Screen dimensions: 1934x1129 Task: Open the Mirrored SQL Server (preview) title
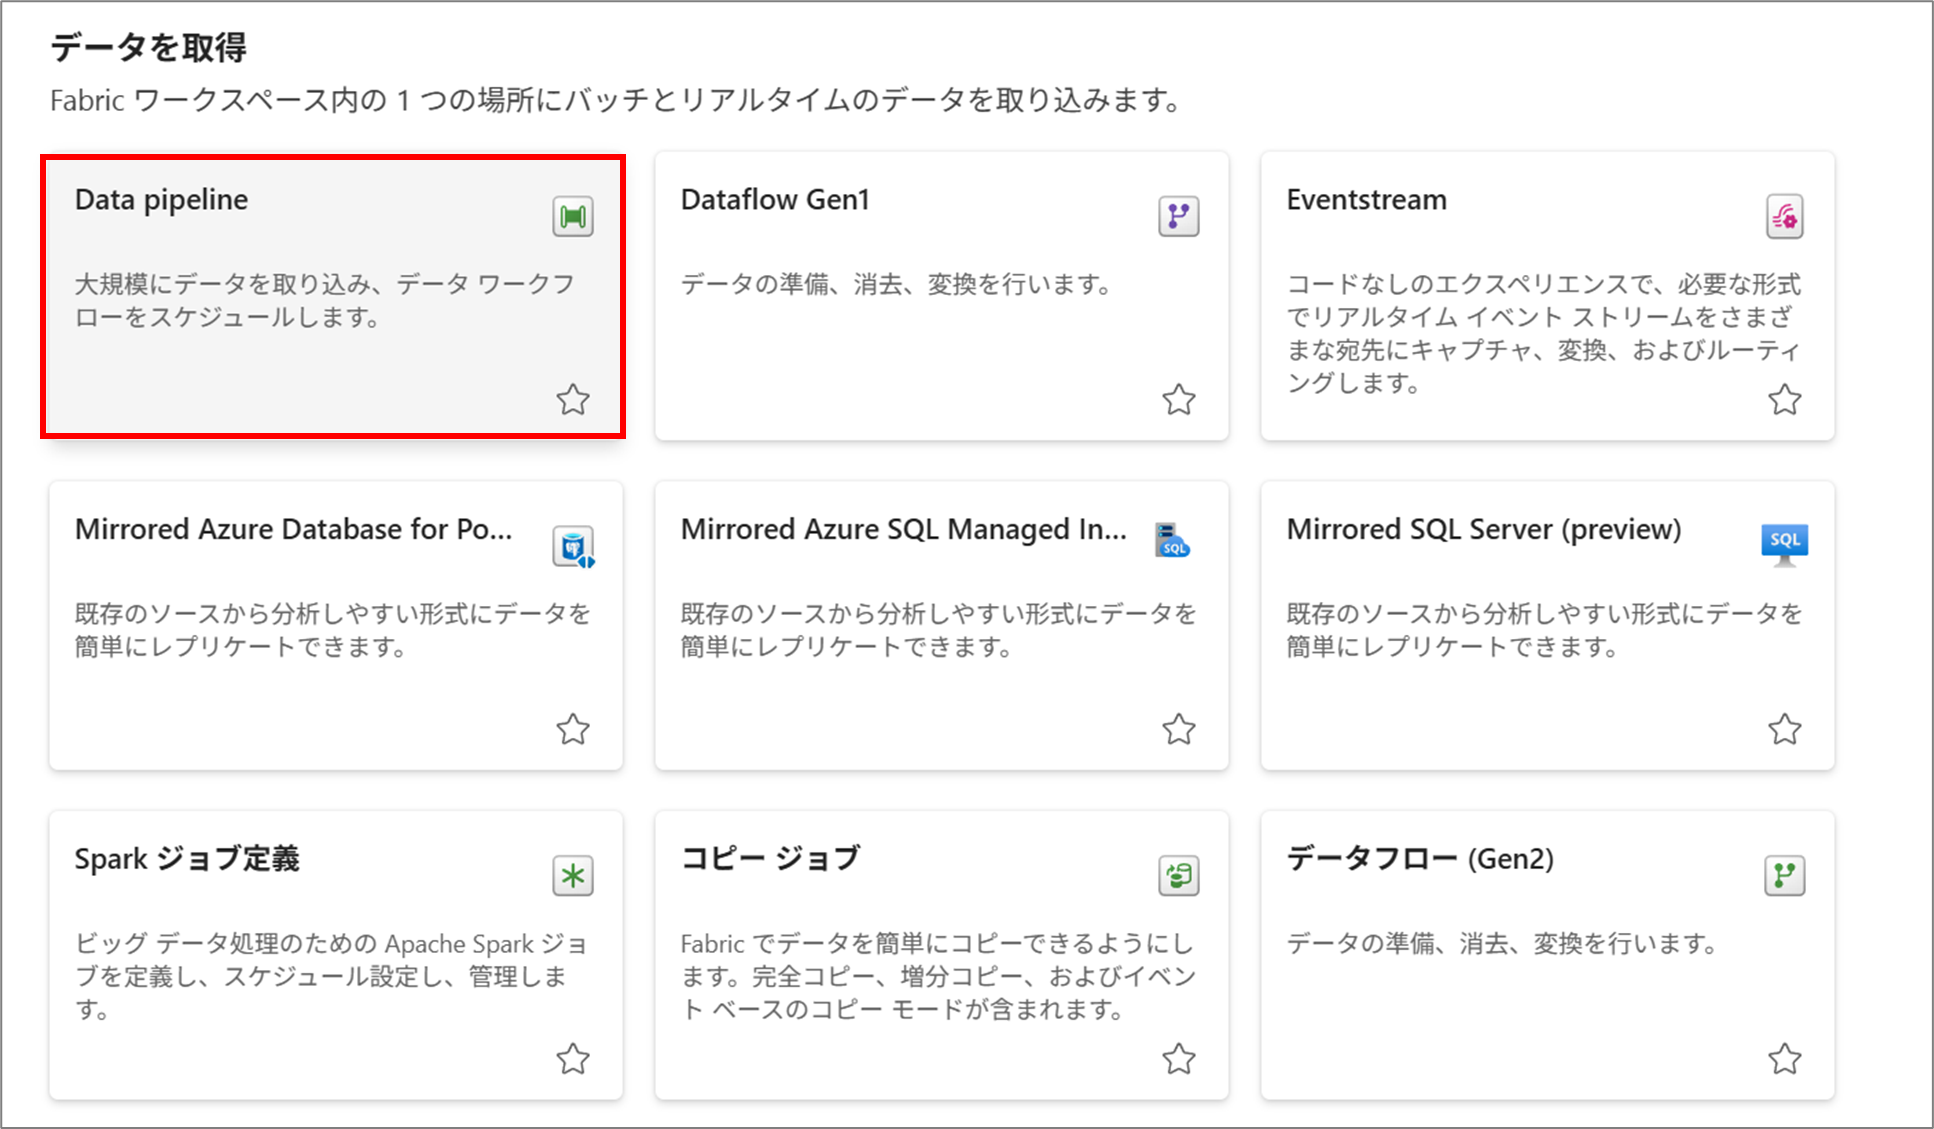[x=1484, y=529]
